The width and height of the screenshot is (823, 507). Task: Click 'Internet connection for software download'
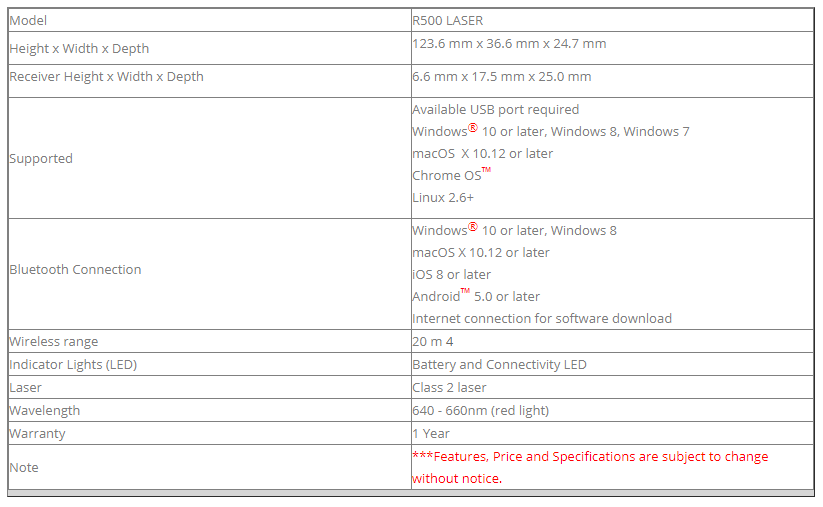click(542, 319)
